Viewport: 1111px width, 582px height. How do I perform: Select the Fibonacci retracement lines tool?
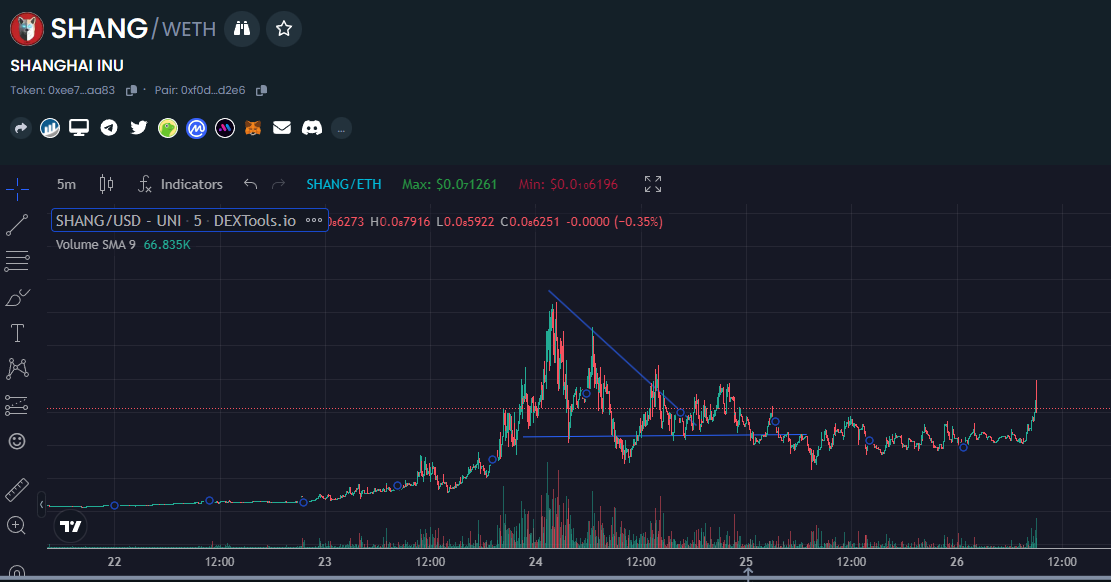coord(17,261)
